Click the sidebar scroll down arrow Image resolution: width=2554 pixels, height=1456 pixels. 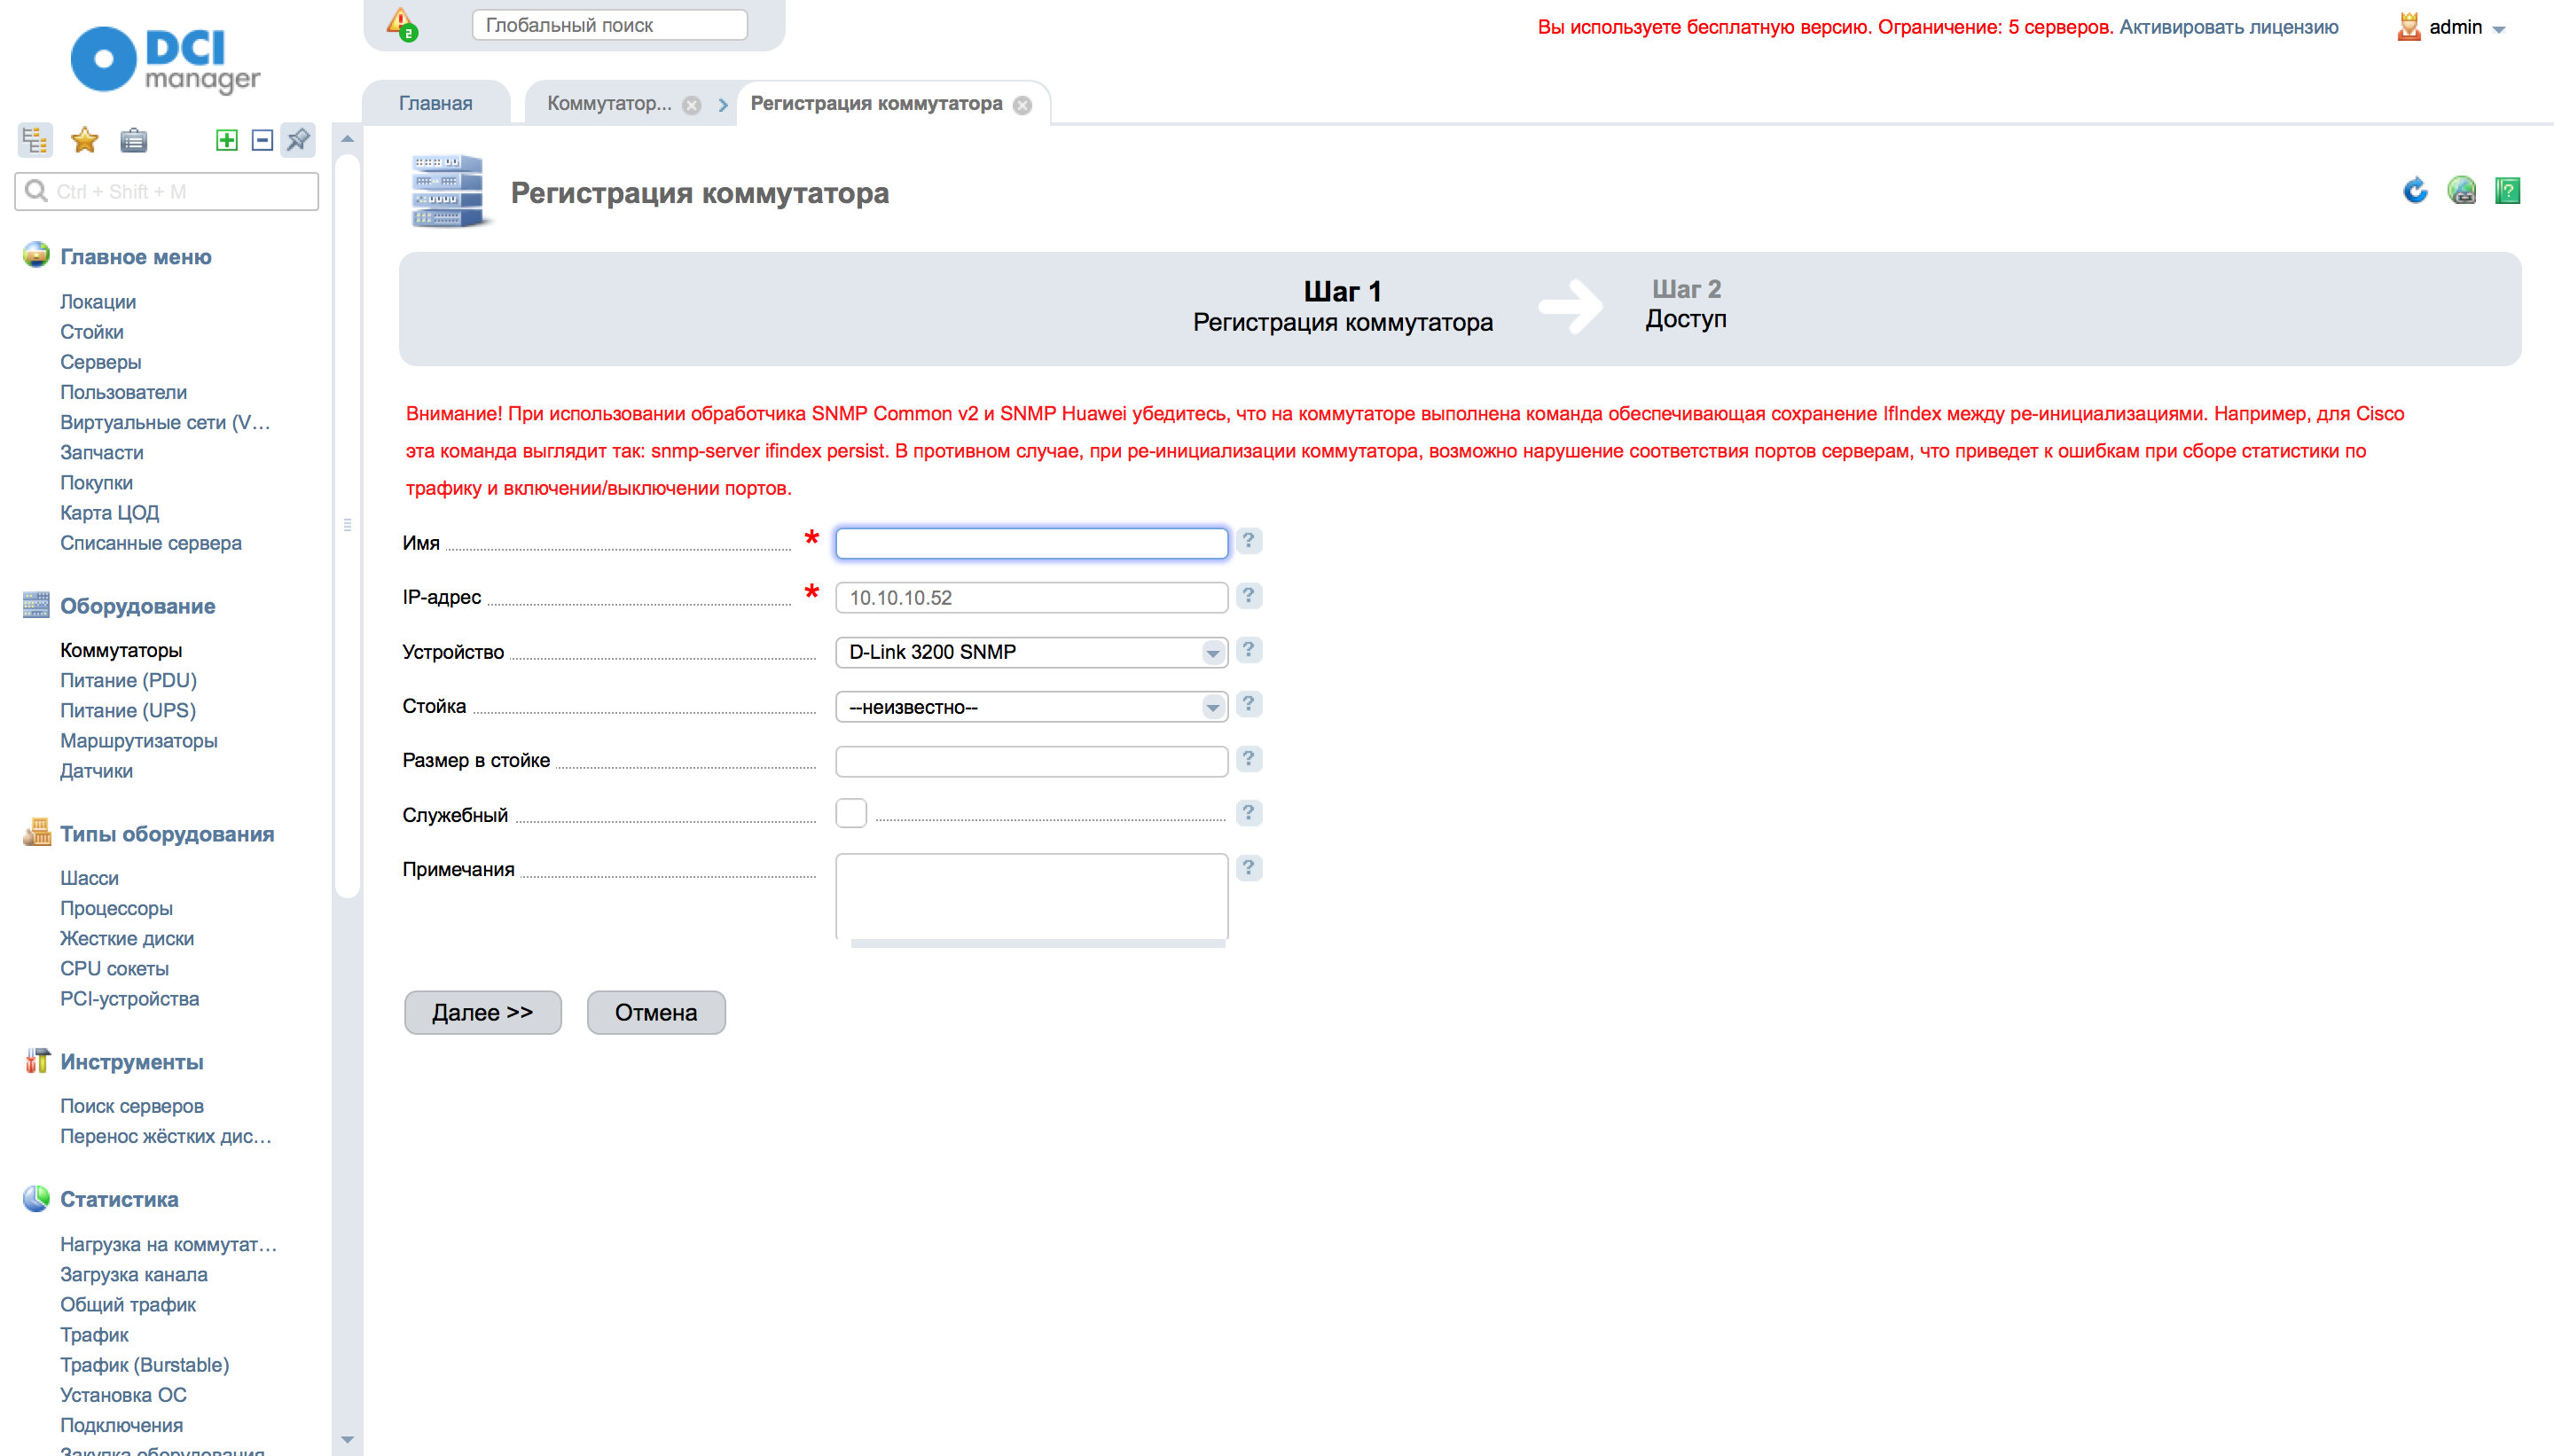(x=347, y=1439)
